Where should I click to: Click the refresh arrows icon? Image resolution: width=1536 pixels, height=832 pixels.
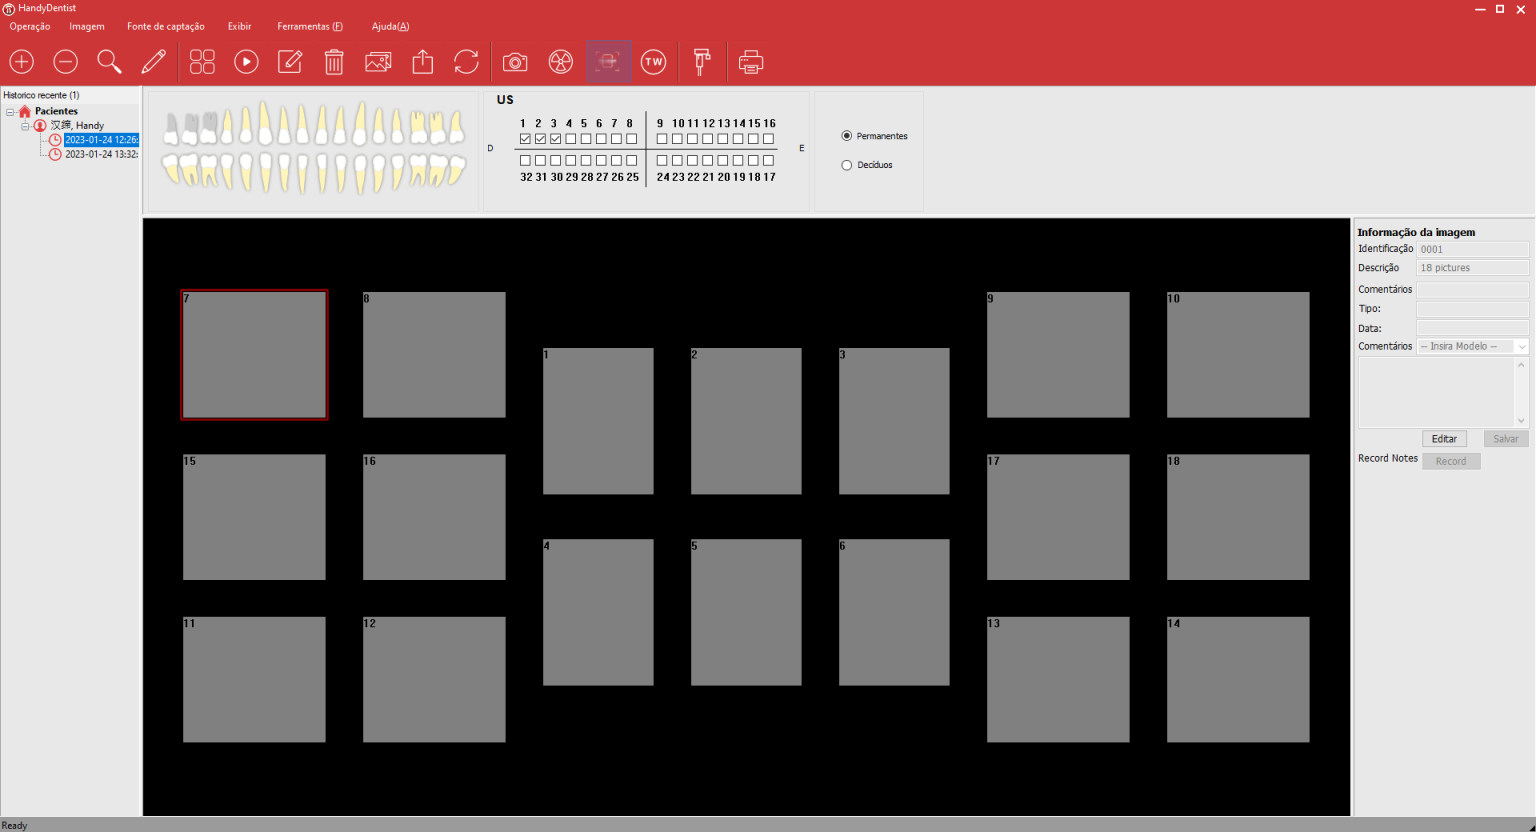466,62
